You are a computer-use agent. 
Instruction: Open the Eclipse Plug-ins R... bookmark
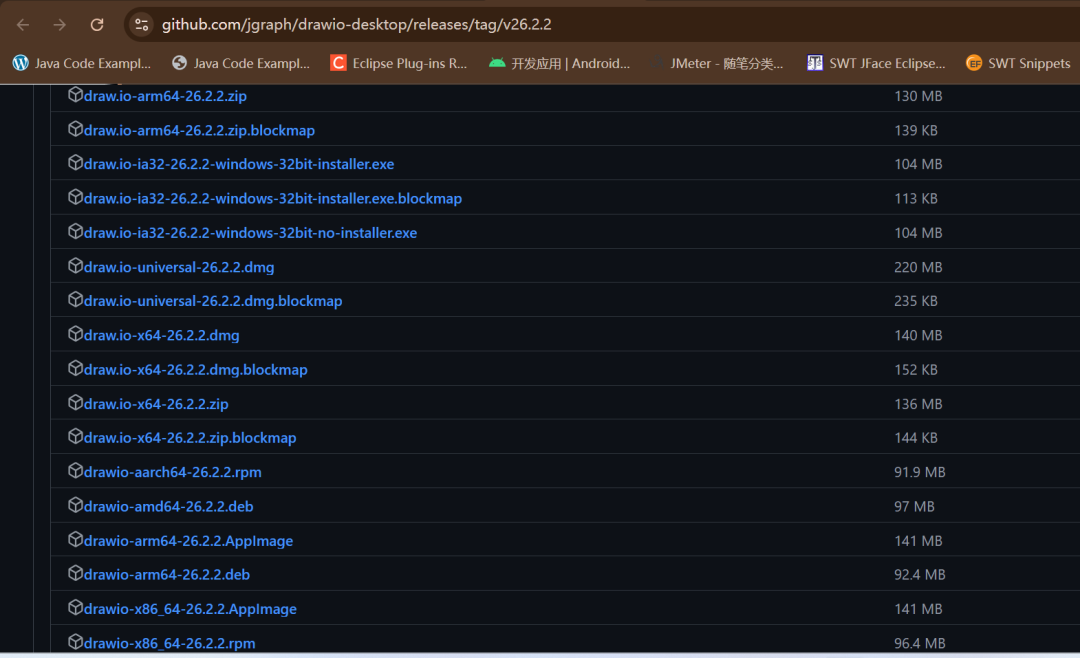[x=399, y=63]
